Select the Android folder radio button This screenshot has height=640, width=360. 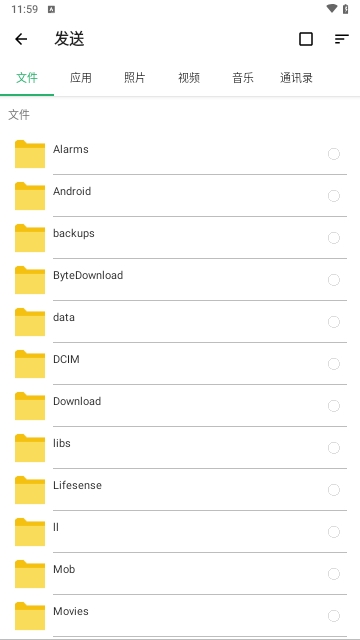[x=333, y=196]
